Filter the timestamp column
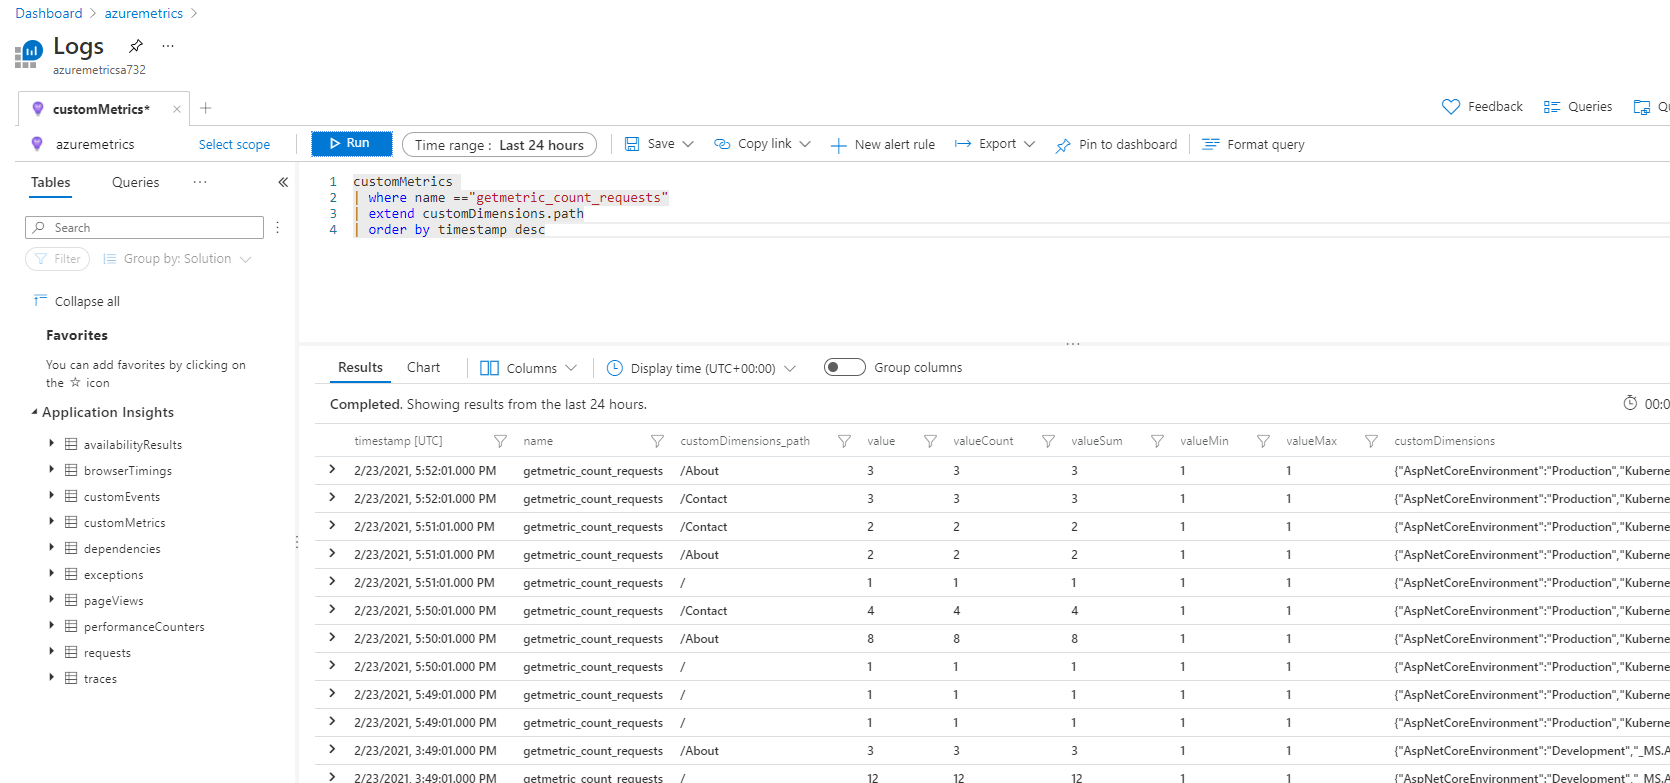This screenshot has width=1670, height=783. click(x=500, y=441)
